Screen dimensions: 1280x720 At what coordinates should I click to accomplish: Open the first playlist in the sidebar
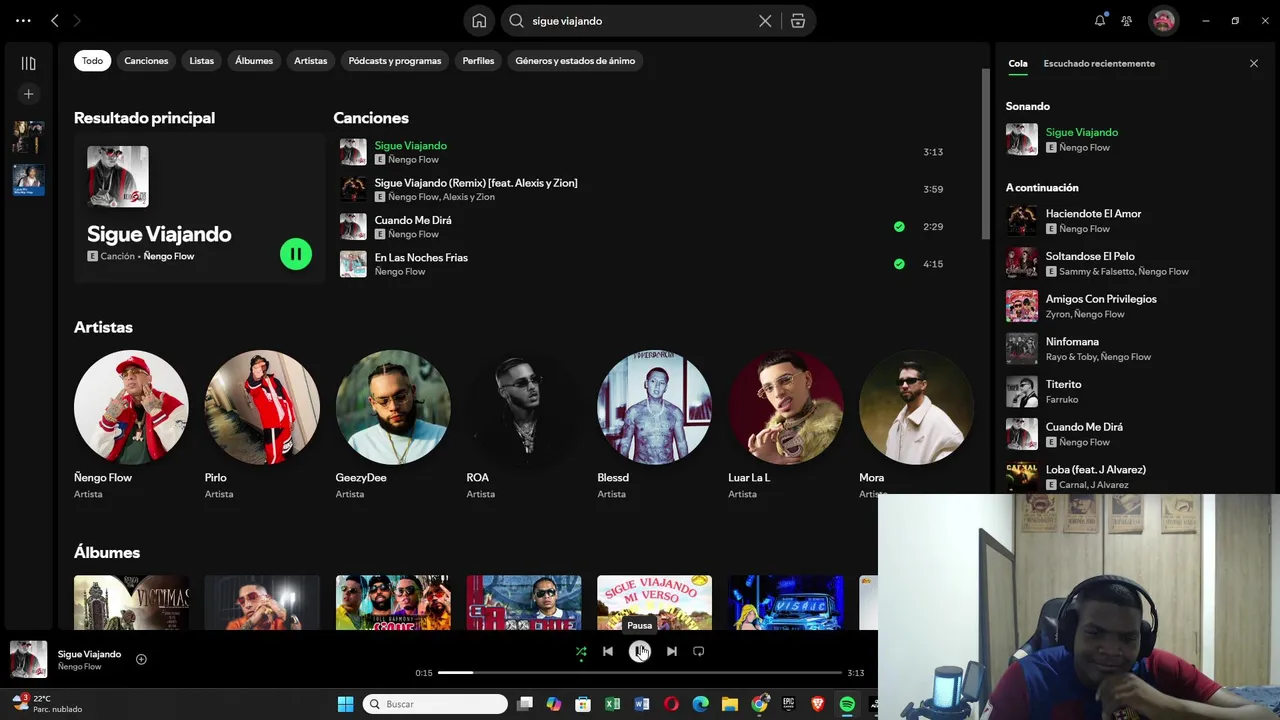[28, 137]
